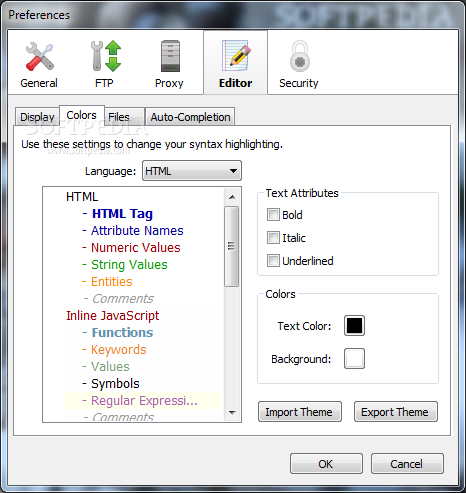
Task: Select the Inline JavaScript heading
Action: [113, 316]
